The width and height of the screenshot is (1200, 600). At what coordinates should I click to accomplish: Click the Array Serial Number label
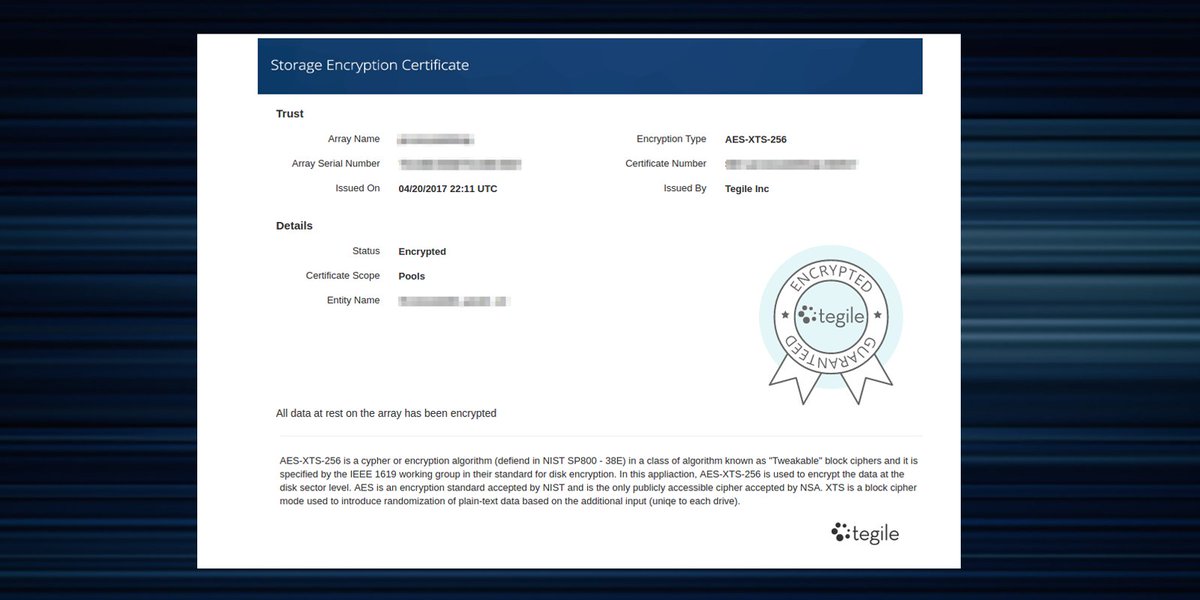tap(336, 163)
